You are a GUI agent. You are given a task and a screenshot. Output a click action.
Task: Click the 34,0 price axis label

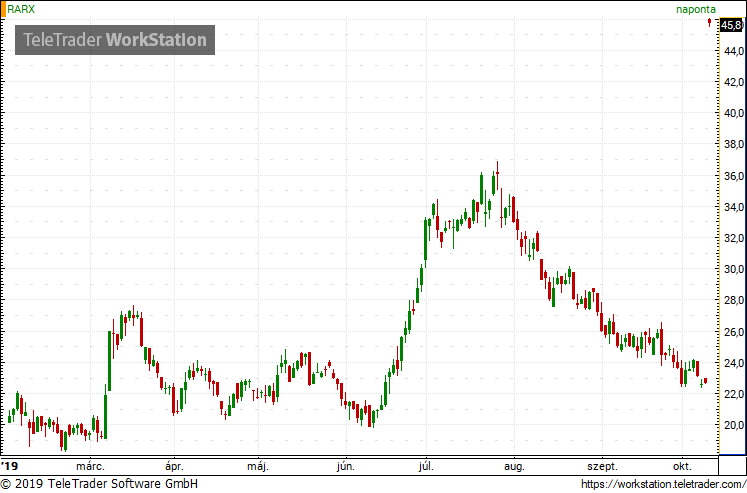pos(734,207)
